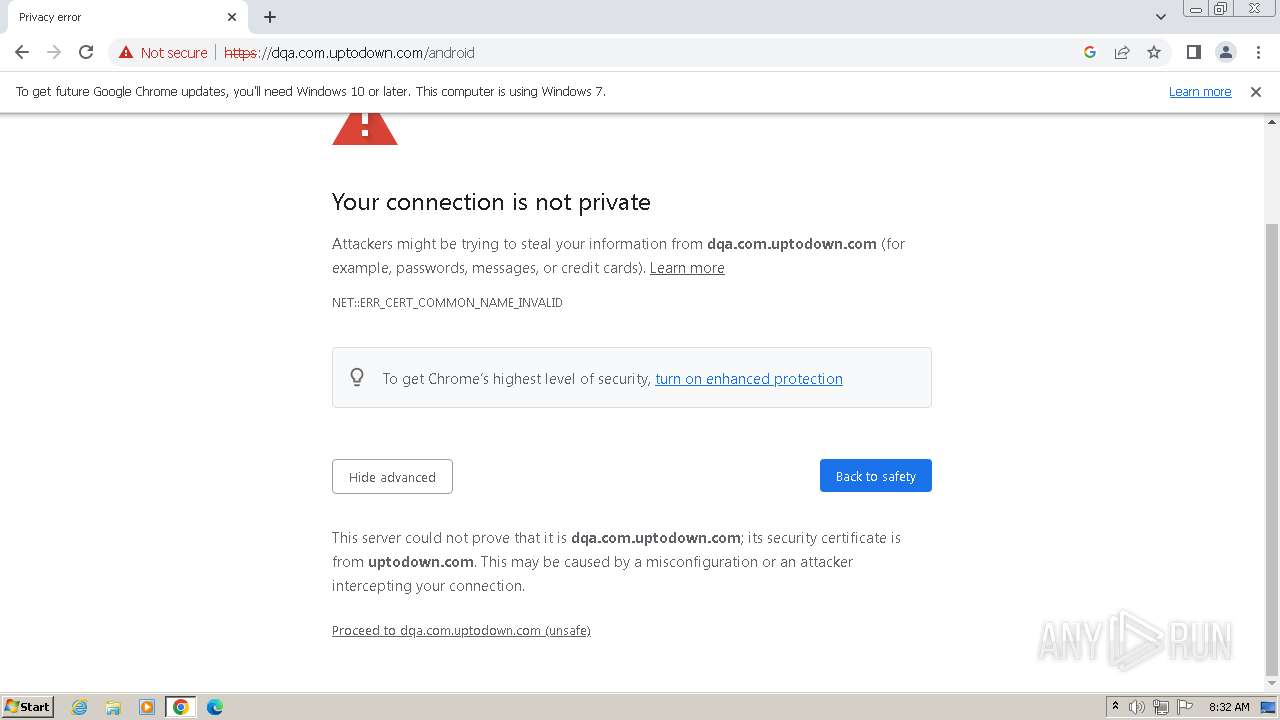Open Action Center flag tray icon
The height and width of the screenshot is (720, 1280).
[x=1185, y=707]
